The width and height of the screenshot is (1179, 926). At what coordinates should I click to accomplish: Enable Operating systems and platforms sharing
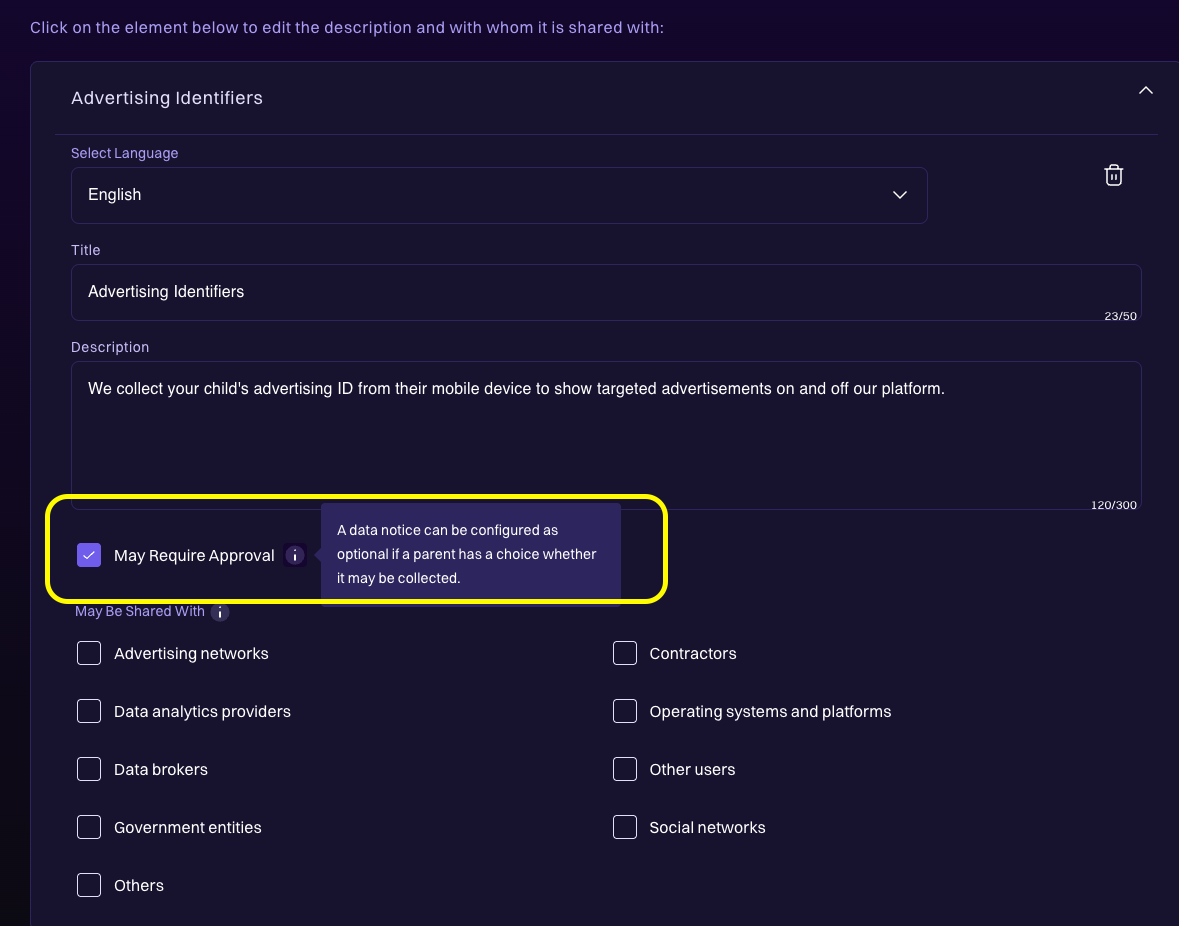(x=624, y=711)
